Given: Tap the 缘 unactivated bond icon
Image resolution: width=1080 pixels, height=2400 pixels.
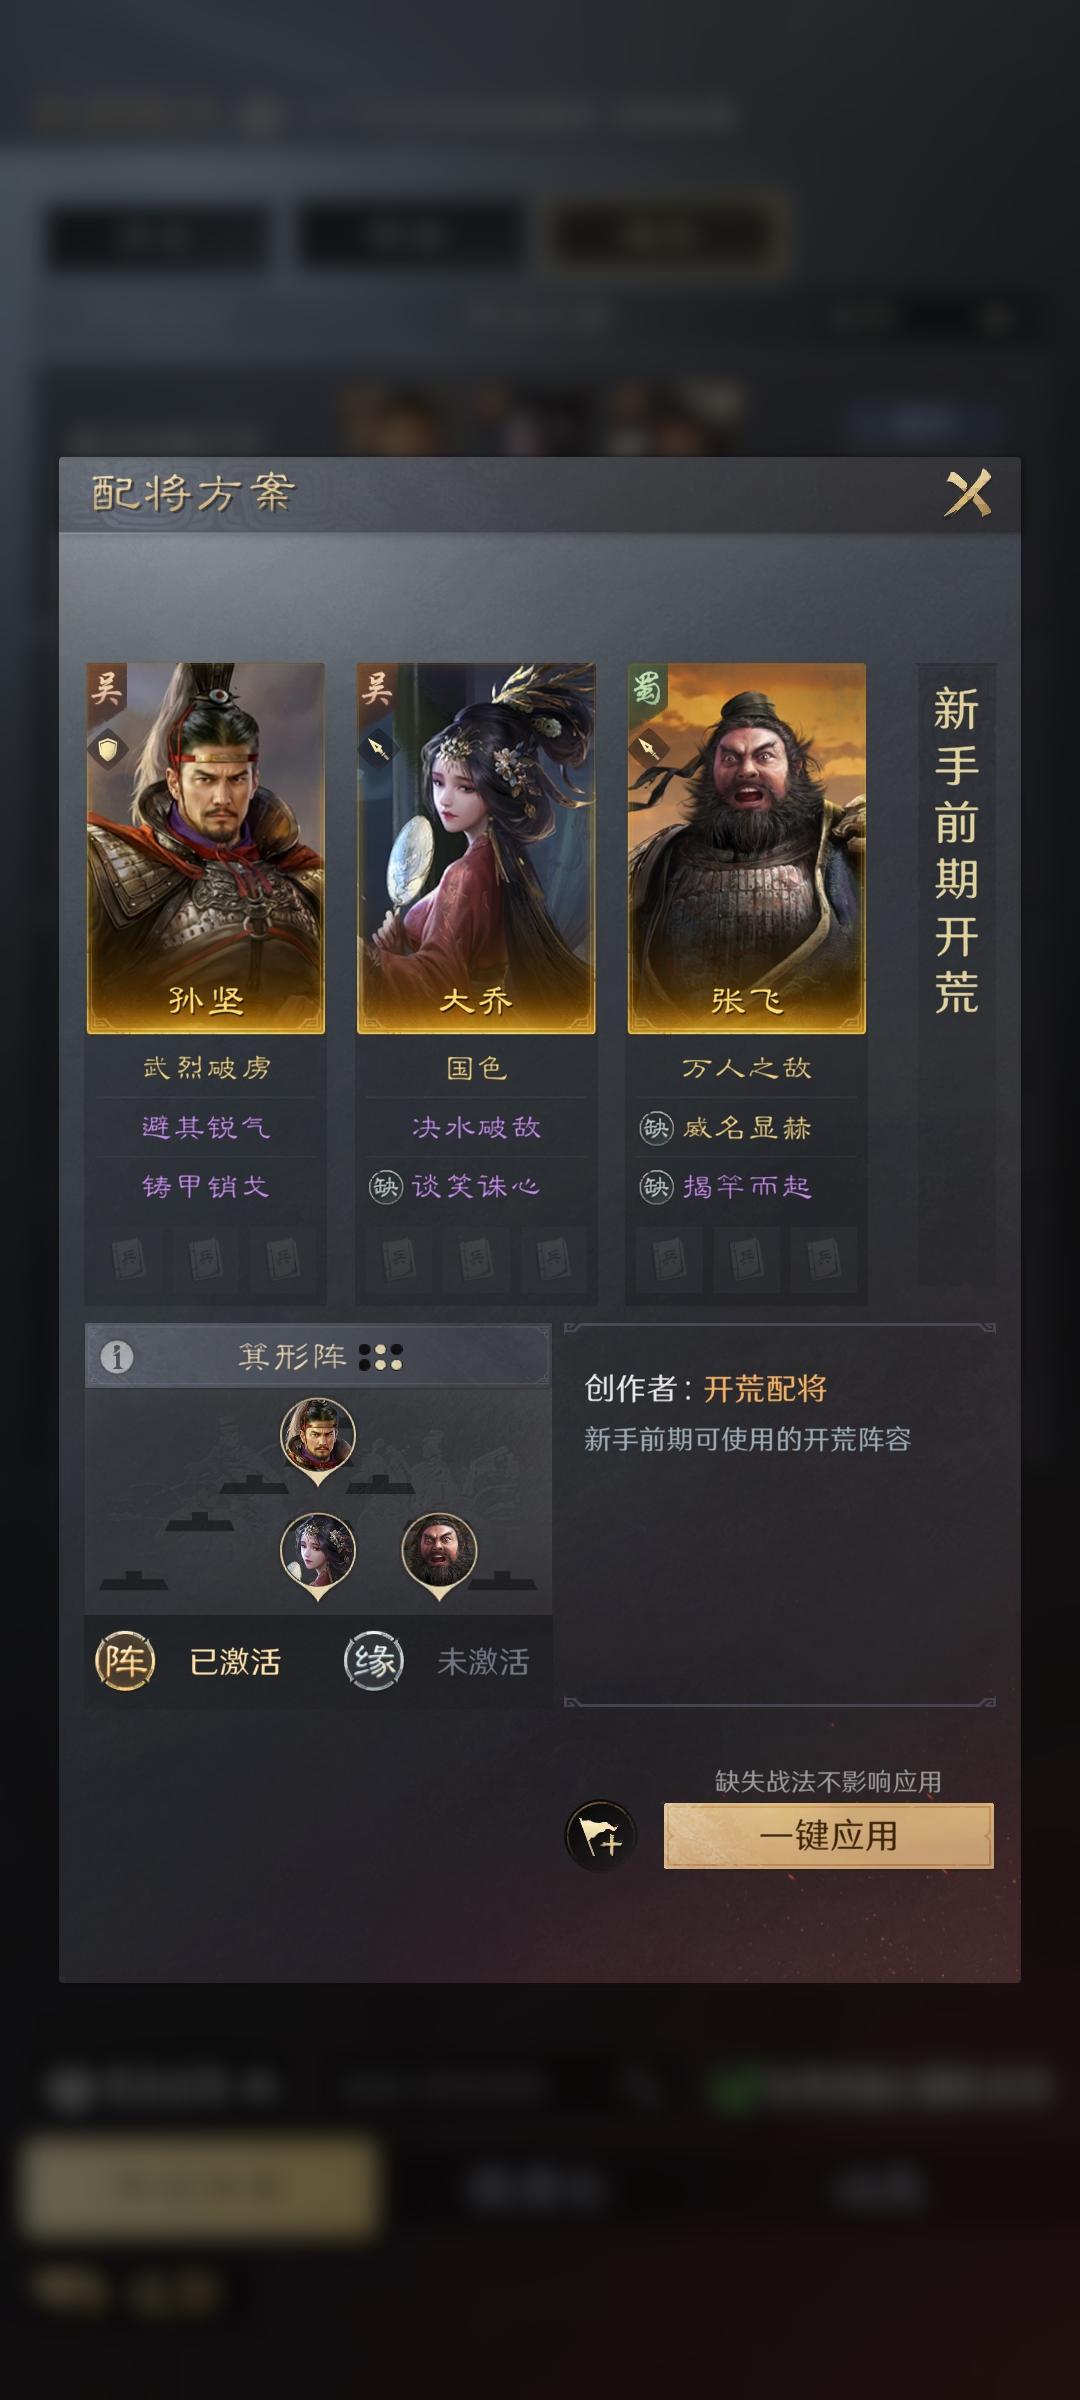Looking at the screenshot, I should point(374,1661).
